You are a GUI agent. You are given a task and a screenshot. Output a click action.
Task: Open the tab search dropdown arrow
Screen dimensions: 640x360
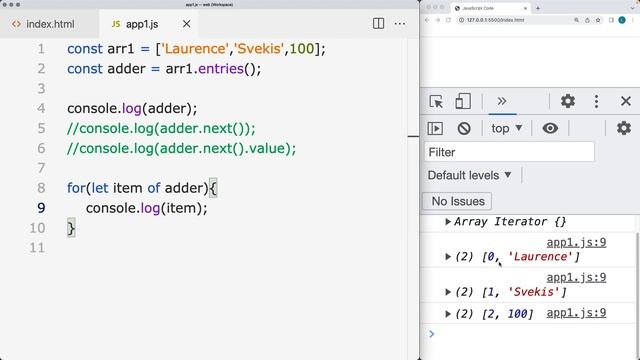(633, 8)
